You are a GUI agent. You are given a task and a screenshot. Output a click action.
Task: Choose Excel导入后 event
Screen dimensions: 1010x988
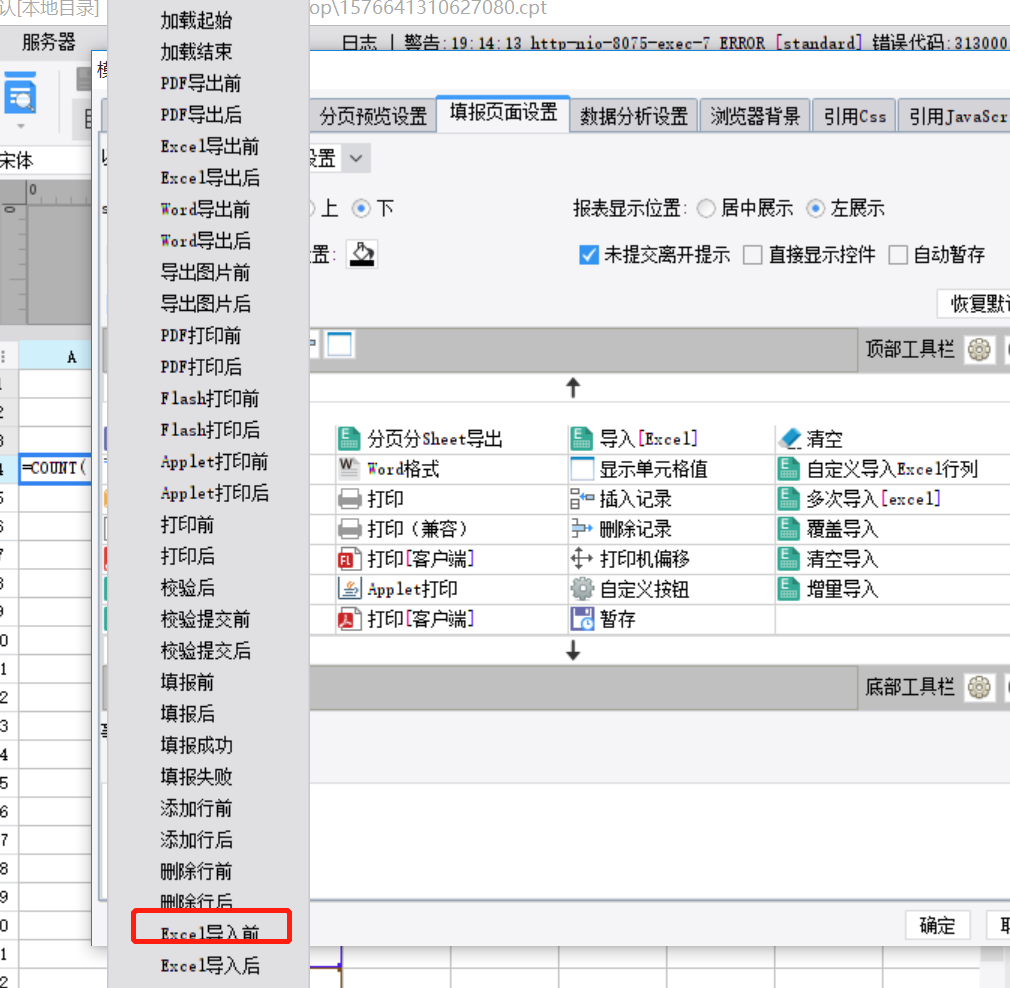pyautogui.click(x=210, y=966)
